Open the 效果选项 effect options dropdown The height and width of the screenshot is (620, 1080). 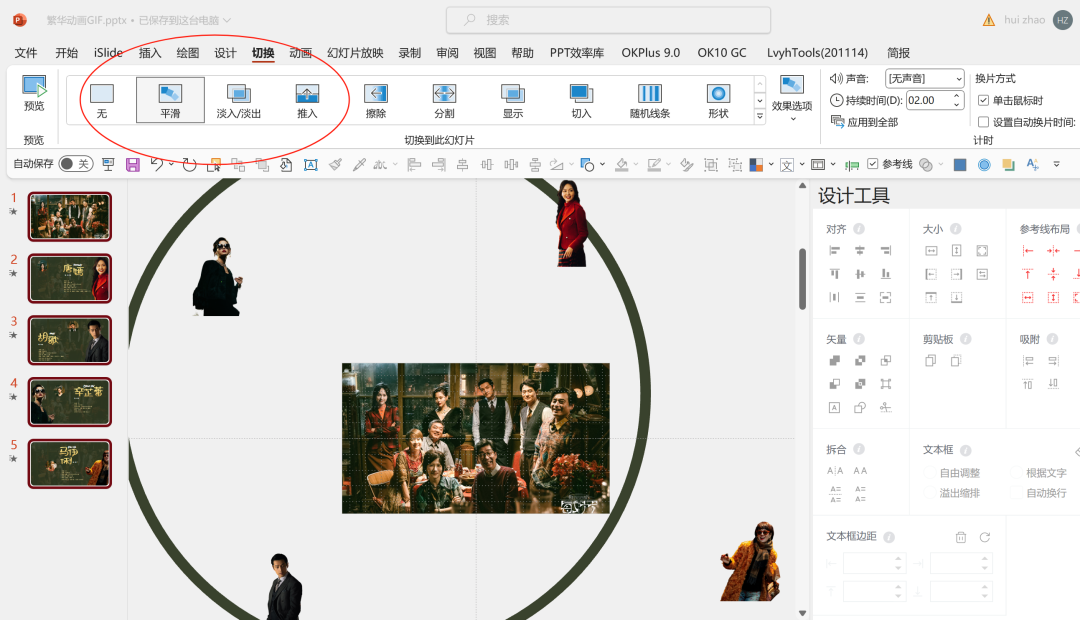pyautogui.click(x=792, y=99)
